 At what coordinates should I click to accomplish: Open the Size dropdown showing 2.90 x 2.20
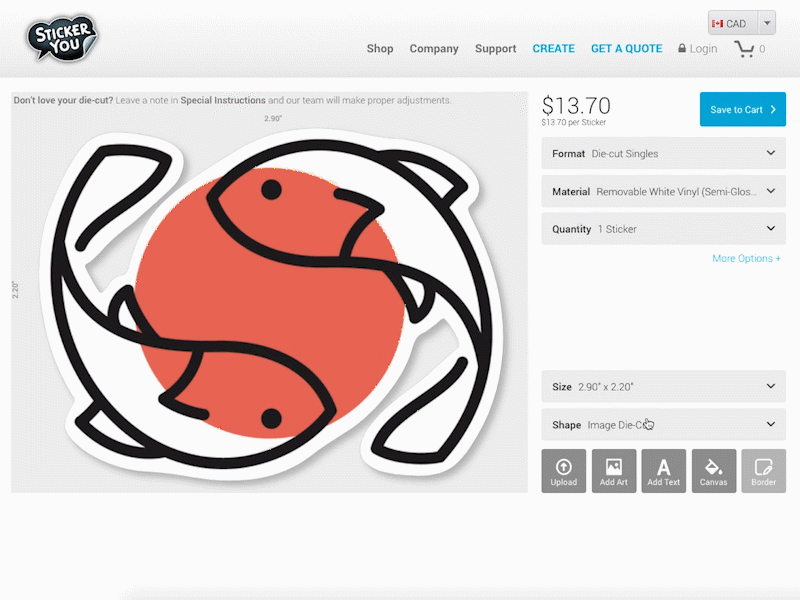point(663,386)
